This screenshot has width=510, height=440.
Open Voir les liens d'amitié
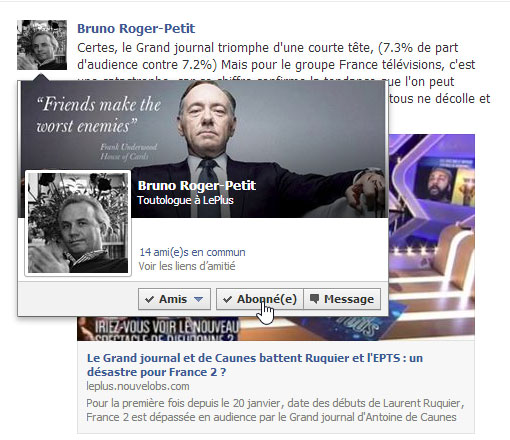[x=187, y=266]
